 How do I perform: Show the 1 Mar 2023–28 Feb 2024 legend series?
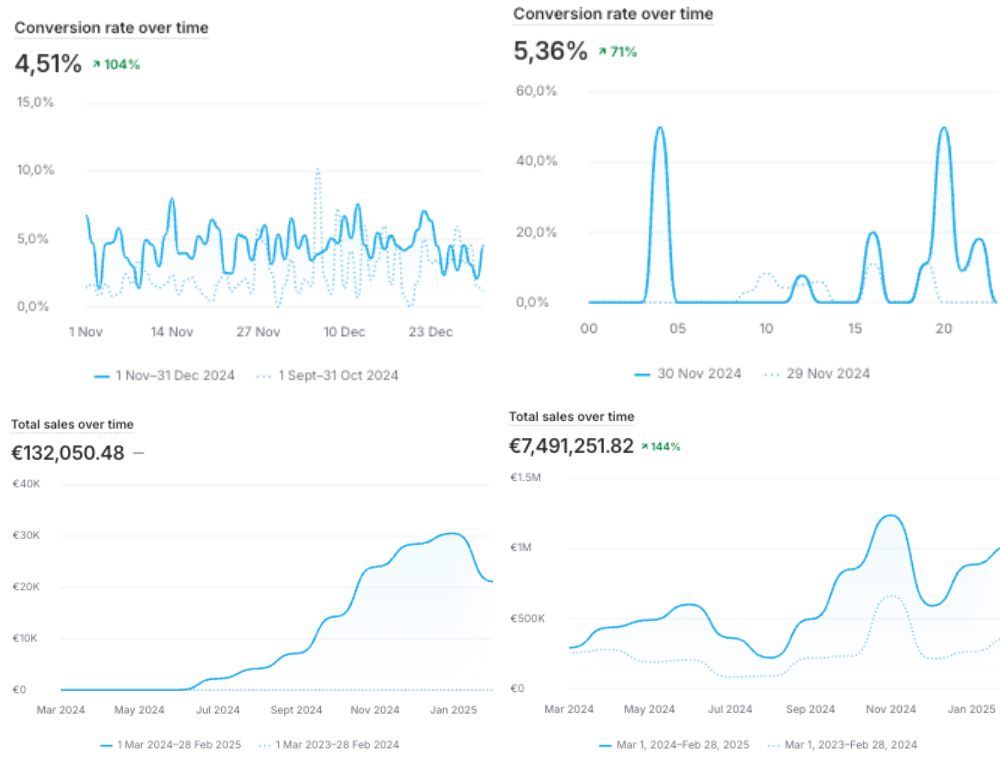tap(329, 745)
